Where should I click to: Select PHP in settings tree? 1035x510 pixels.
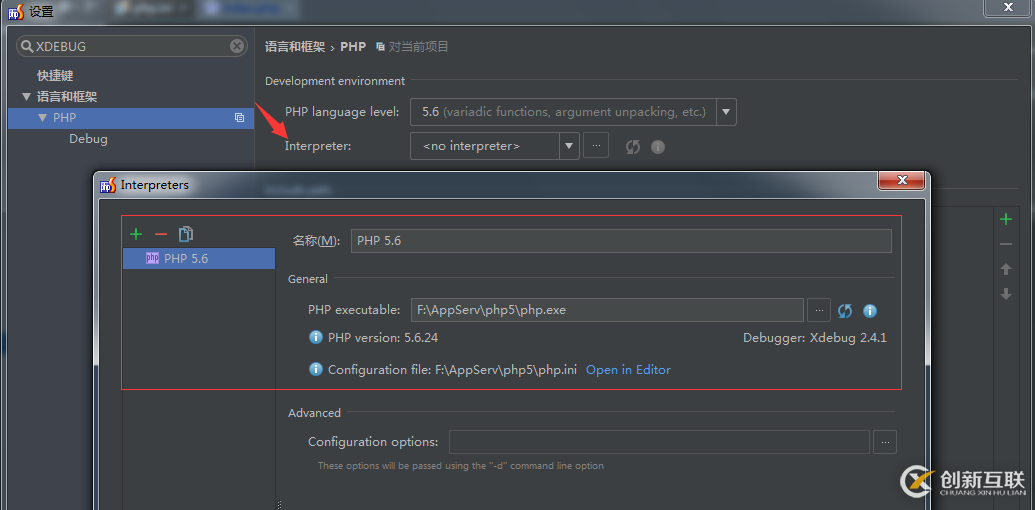[x=131, y=118]
